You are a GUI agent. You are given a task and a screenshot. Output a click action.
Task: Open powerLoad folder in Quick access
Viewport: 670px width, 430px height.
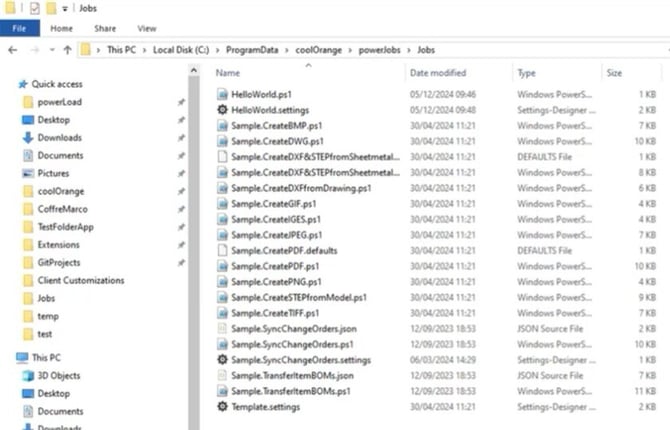[x=59, y=102]
